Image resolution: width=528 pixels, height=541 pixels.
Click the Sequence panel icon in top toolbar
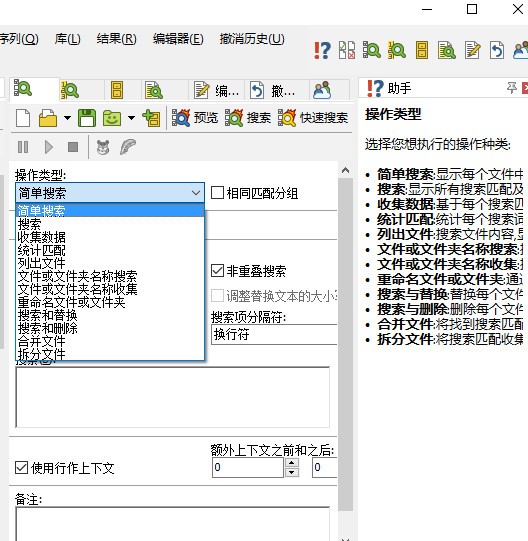[397, 50]
